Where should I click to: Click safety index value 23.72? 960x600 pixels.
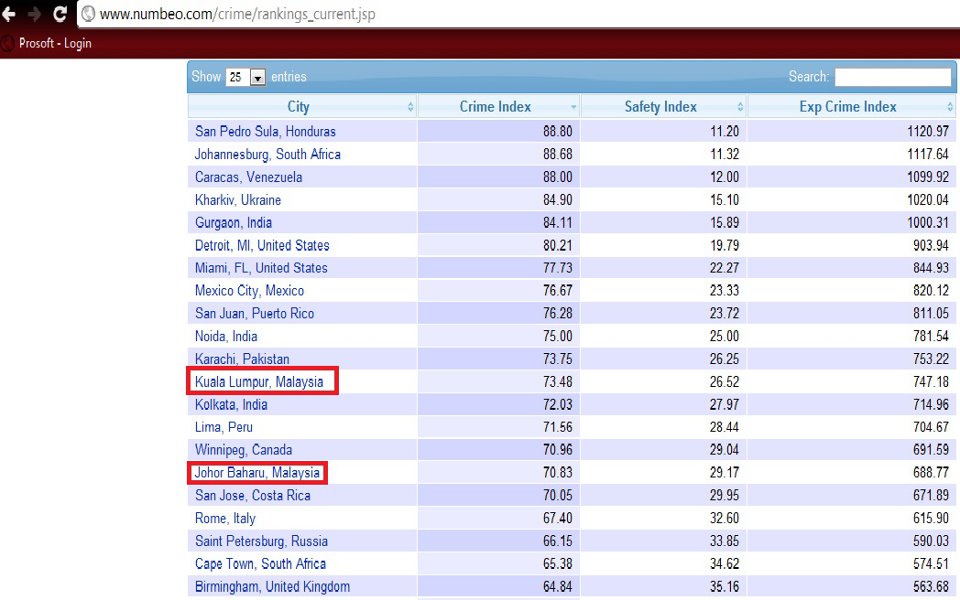(x=724, y=313)
